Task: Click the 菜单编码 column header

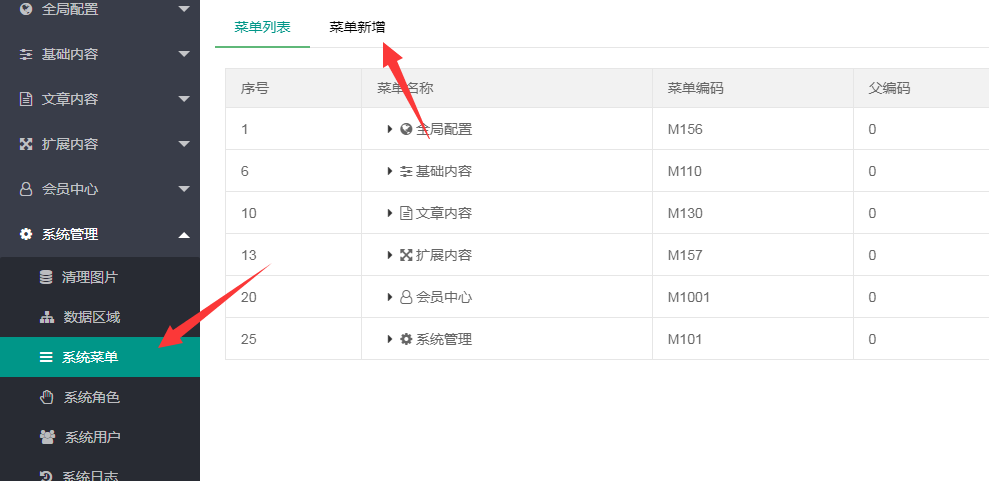Action: [x=695, y=88]
